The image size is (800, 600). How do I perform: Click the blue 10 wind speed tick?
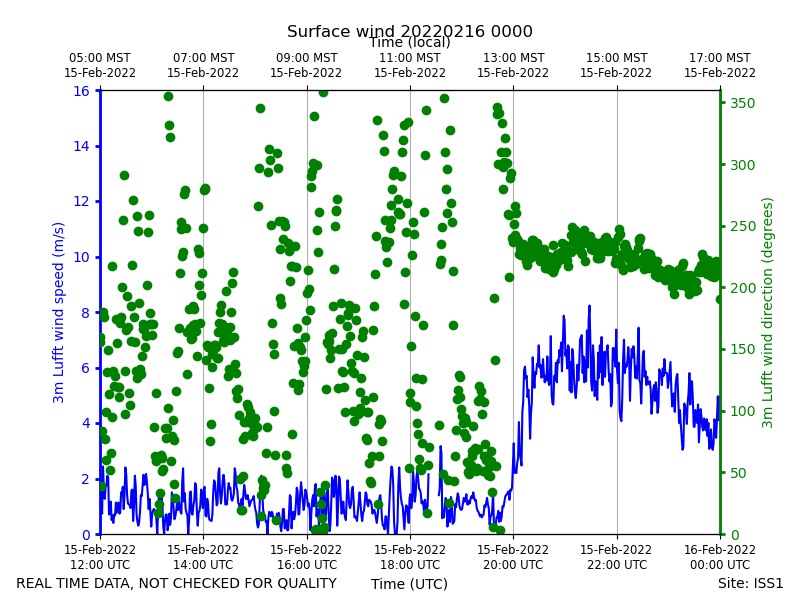pos(81,257)
